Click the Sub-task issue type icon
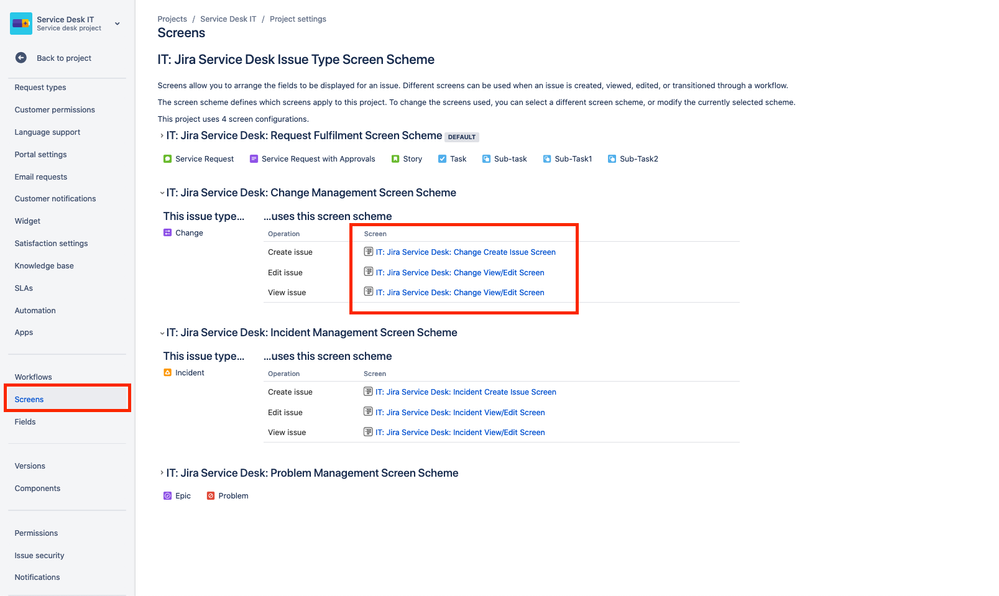The height and width of the screenshot is (596, 999). coord(486,159)
